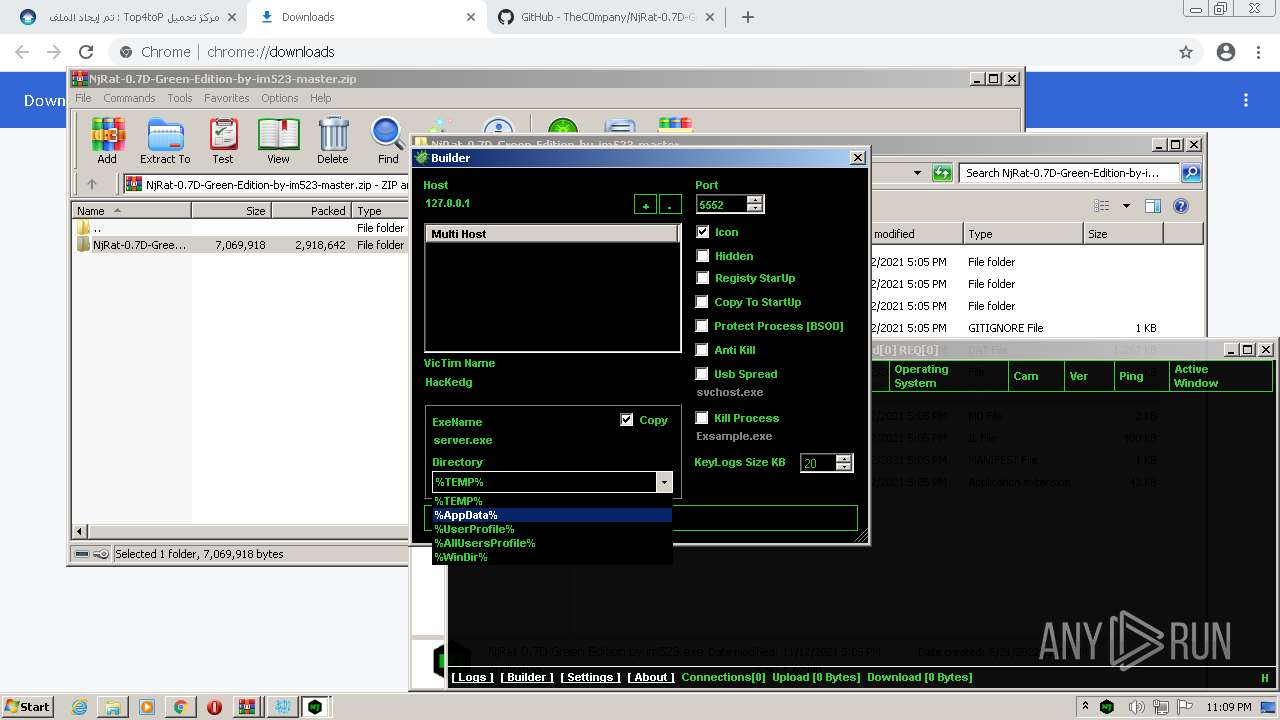Image resolution: width=1280 pixels, height=720 pixels.
Task: Click the system tray volume icon
Action: [x=1136, y=707]
